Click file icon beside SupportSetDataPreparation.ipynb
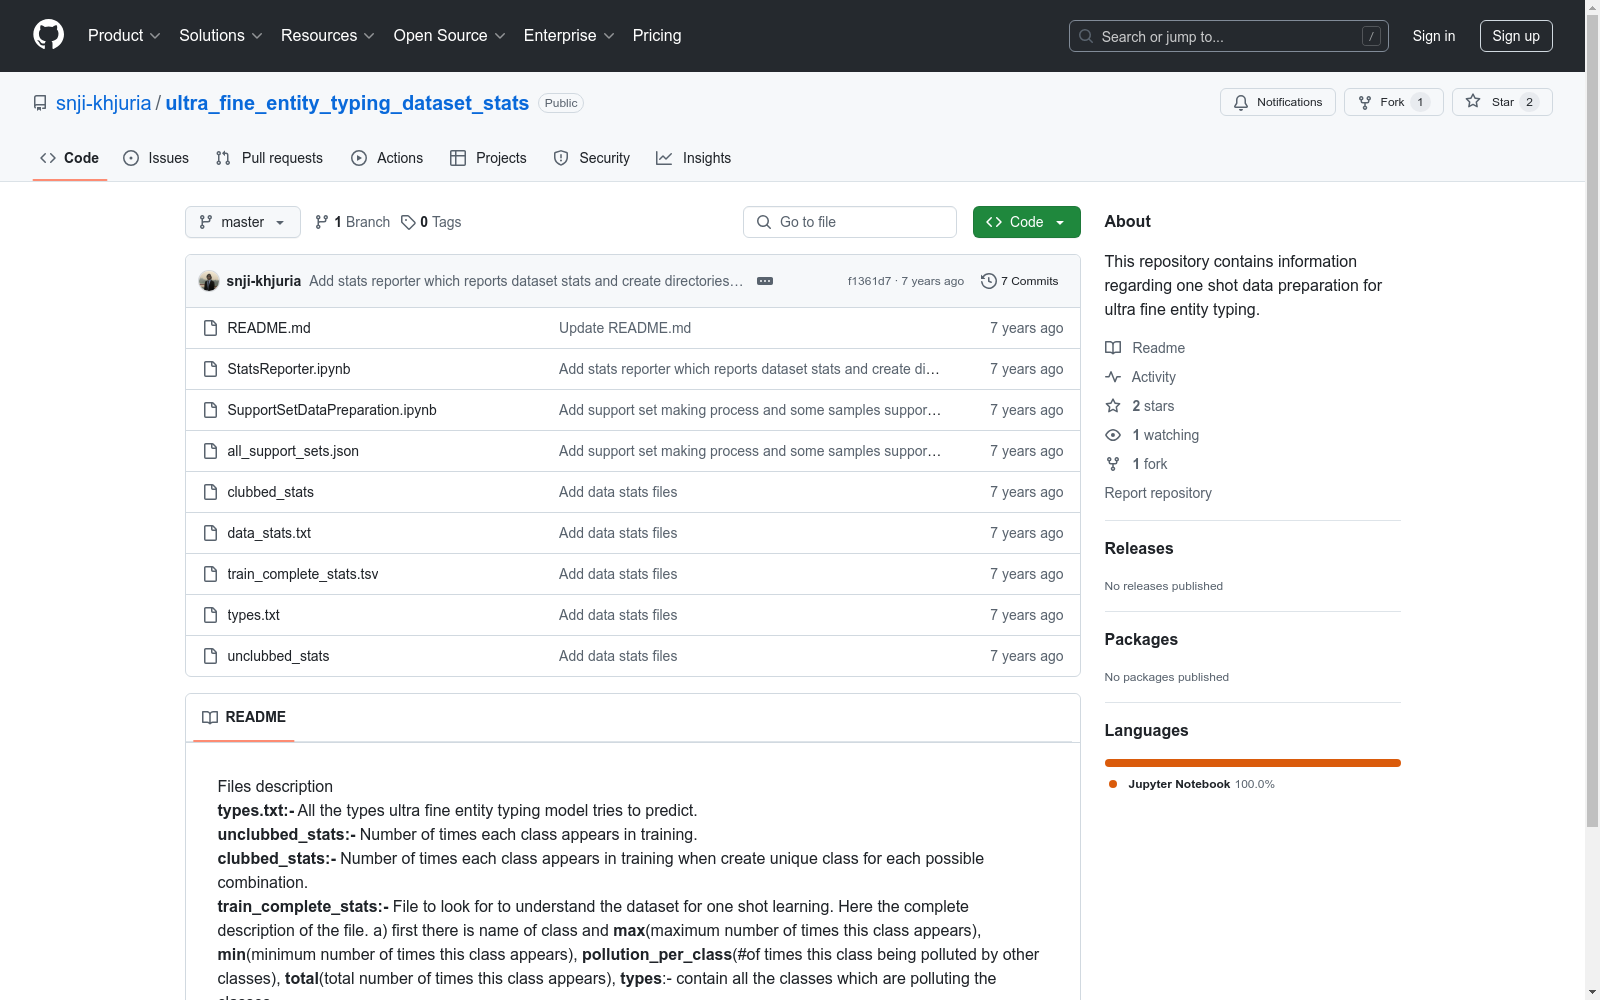Image resolution: width=1600 pixels, height=1000 pixels. [210, 410]
